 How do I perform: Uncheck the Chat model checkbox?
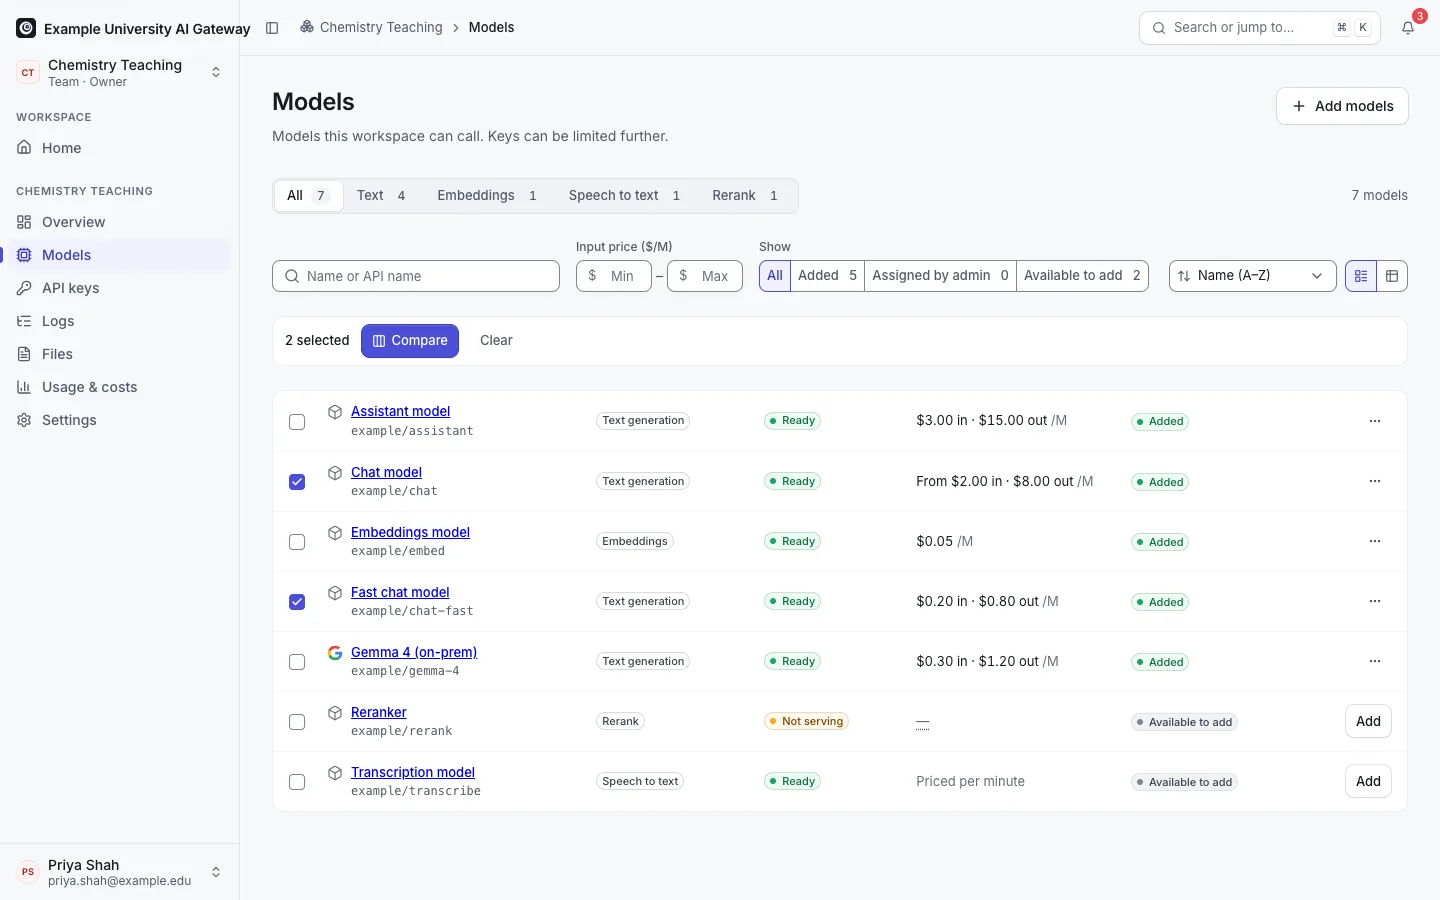[297, 482]
